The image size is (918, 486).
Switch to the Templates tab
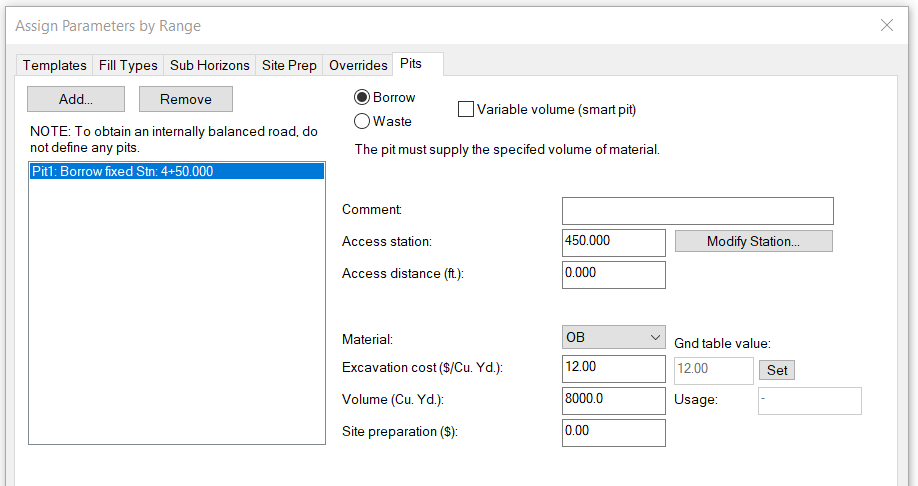click(55, 65)
